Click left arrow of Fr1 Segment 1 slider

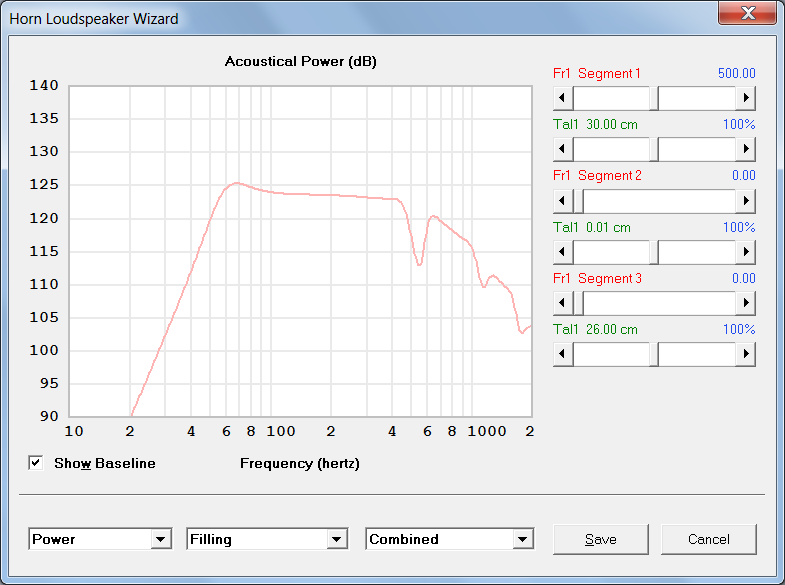click(x=563, y=98)
